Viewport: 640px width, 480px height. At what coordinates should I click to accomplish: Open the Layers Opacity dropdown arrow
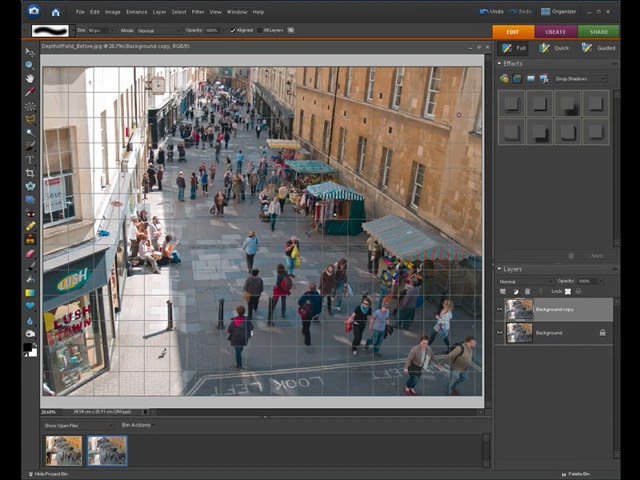(600, 281)
